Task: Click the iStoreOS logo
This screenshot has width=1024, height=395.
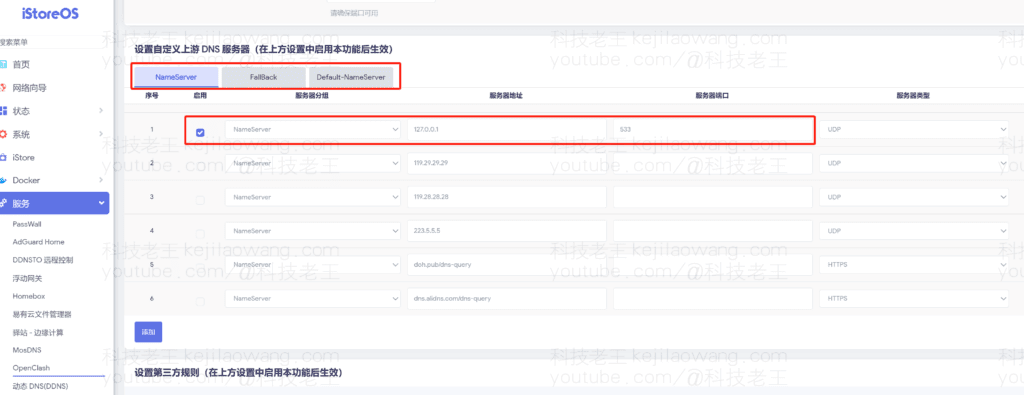Action: coord(50,14)
